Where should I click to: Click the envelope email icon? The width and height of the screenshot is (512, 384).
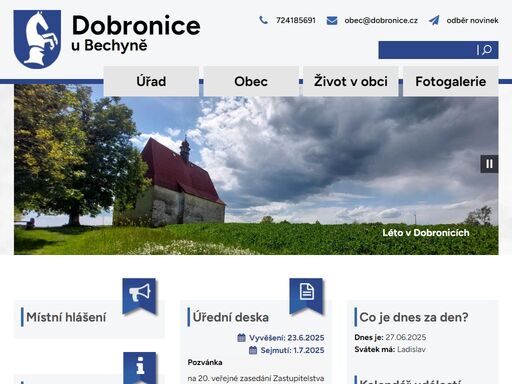tap(332, 20)
